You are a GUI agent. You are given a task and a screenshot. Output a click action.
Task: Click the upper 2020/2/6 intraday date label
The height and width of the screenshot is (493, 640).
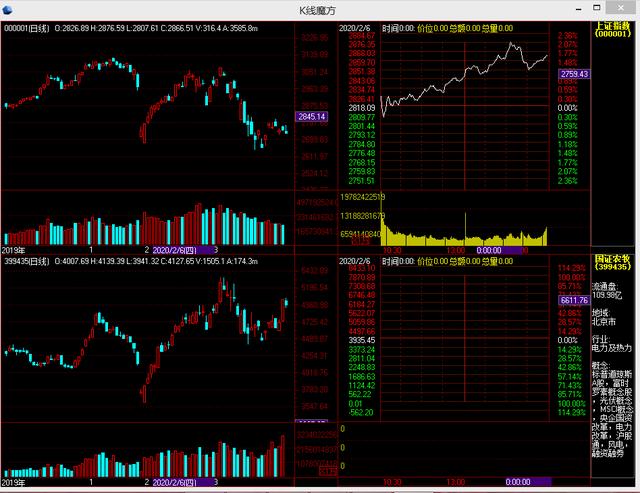tap(354, 28)
